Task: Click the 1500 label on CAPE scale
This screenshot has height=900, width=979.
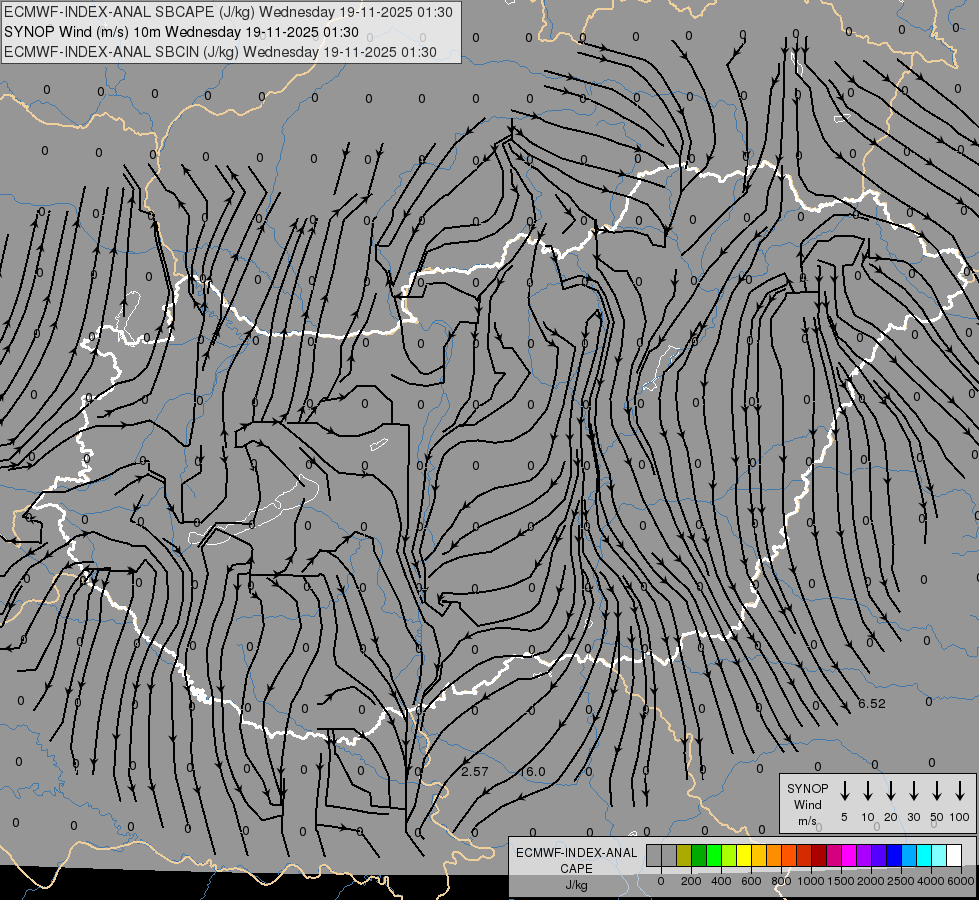Action: [840, 881]
